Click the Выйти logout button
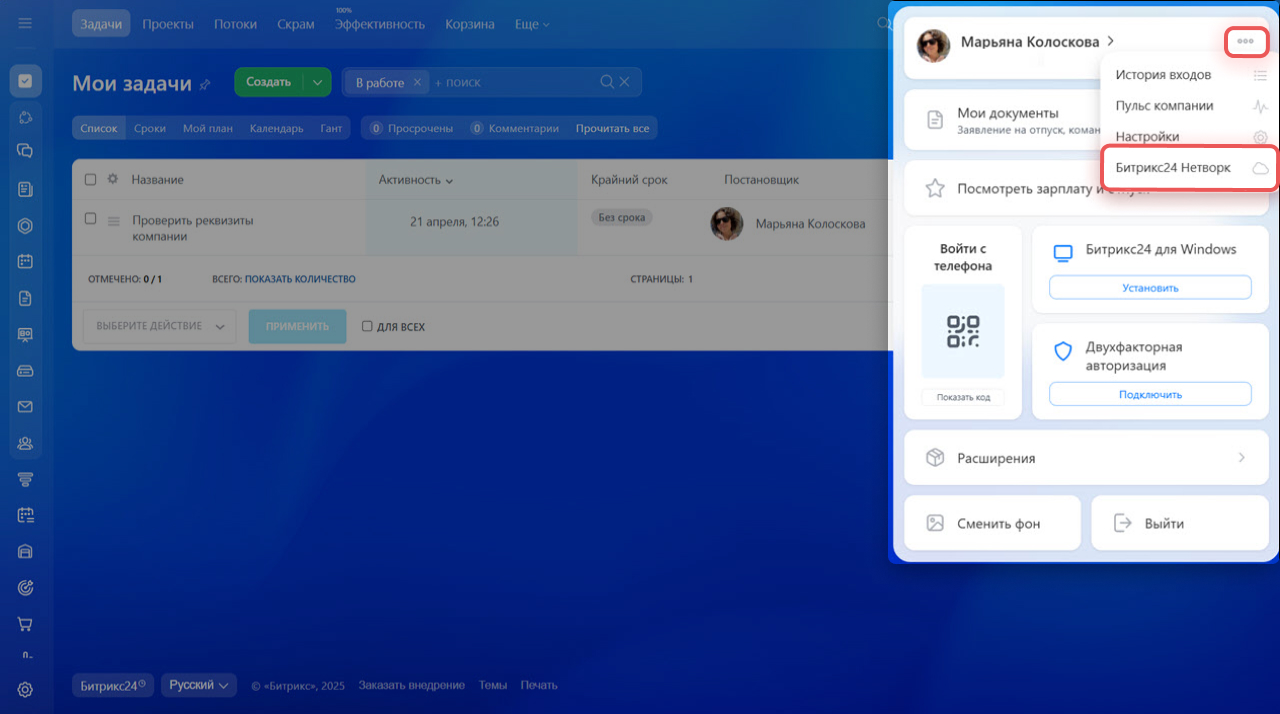Screen dimensions: 1280x714 [1180, 523]
